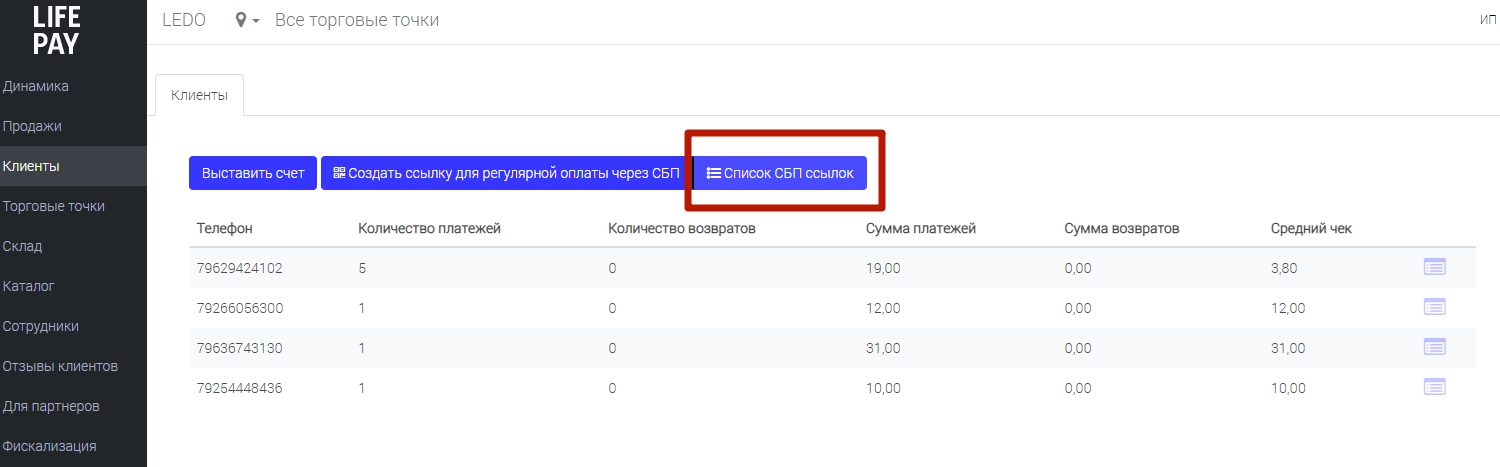Open details icon for client 79629424102

(x=1434, y=267)
